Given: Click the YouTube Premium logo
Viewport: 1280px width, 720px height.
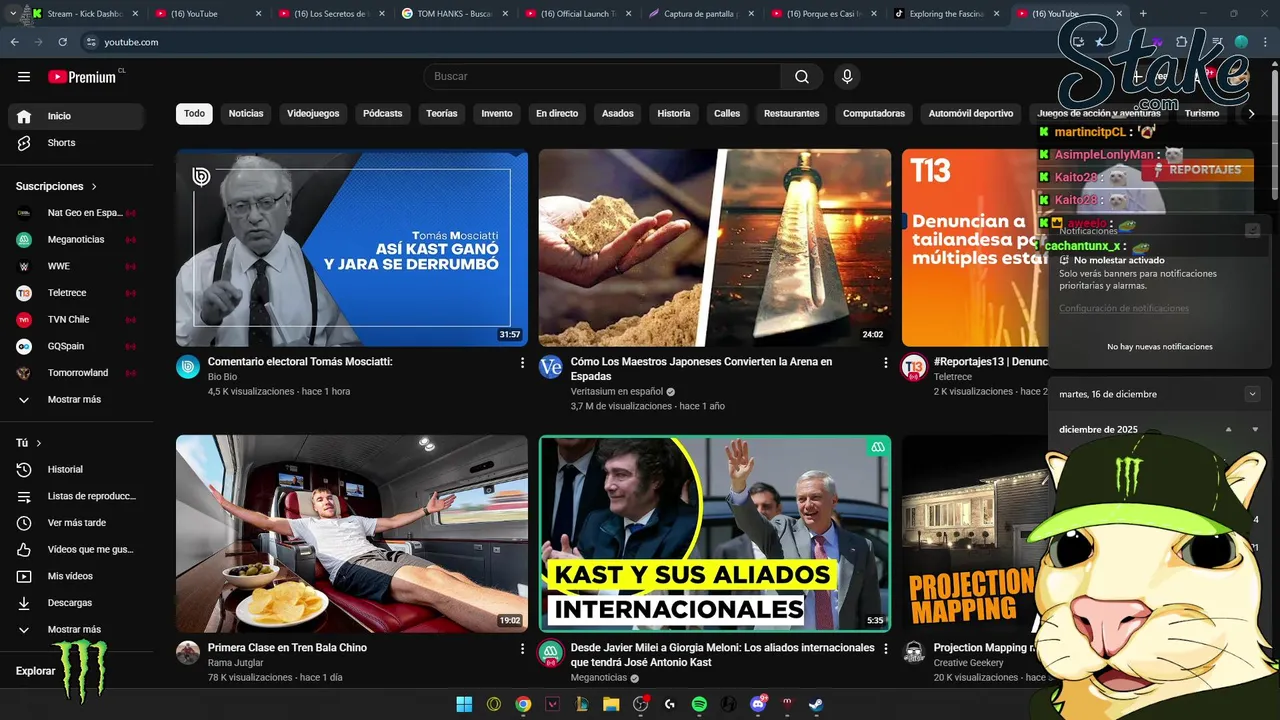Looking at the screenshot, I should click(x=81, y=77).
